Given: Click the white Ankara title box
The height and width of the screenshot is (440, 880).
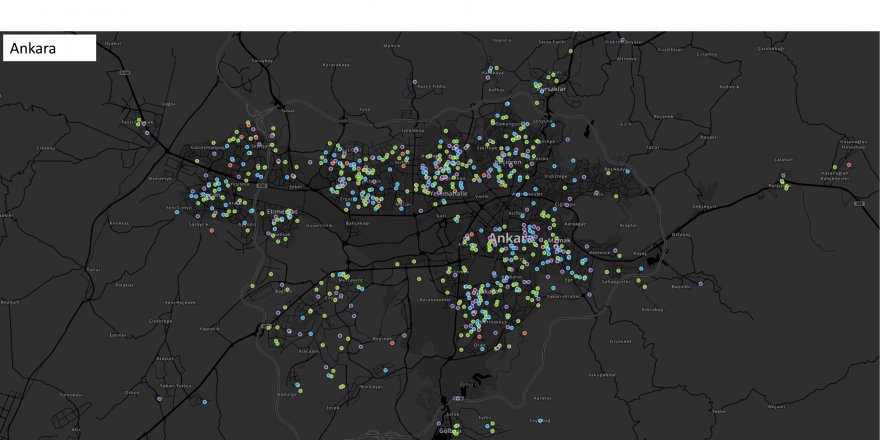Looking at the screenshot, I should [x=49, y=48].
